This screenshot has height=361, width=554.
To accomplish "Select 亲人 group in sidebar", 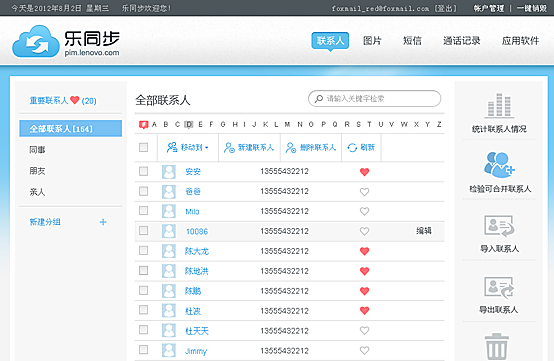I will tap(37, 192).
